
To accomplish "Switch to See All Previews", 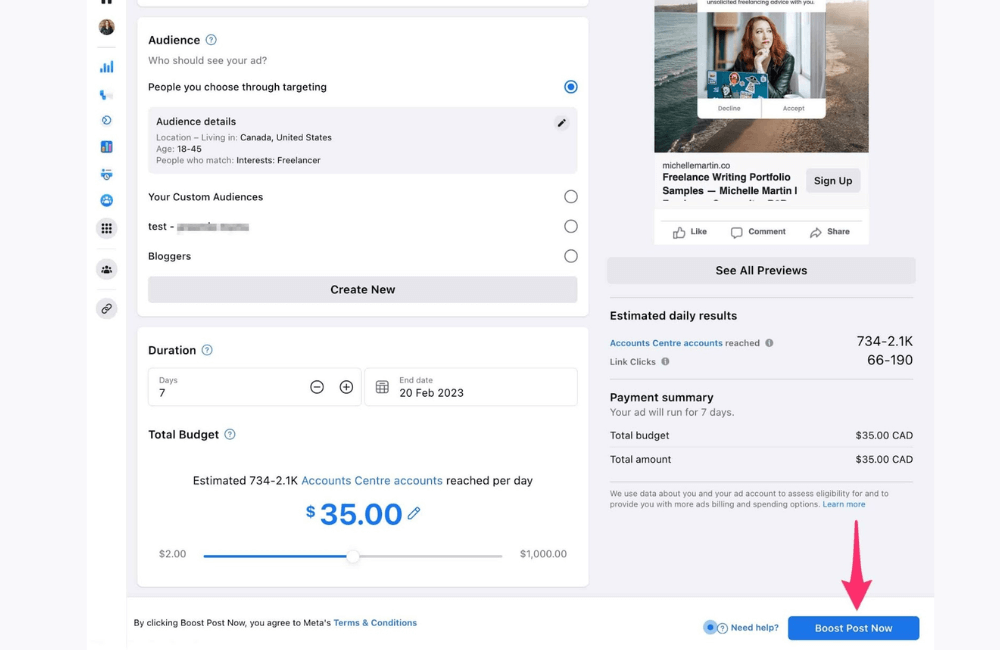I will click(x=760, y=270).
